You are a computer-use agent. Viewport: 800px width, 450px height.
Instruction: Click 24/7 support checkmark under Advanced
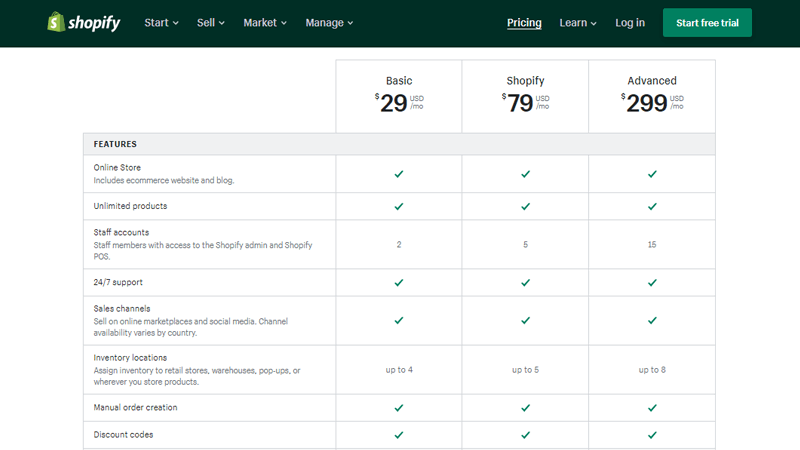tap(652, 282)
